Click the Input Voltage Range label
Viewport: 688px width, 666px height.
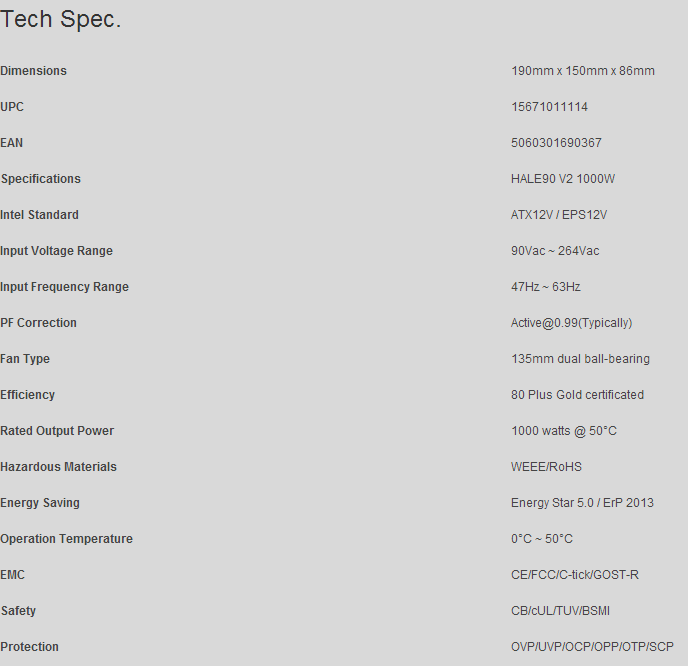click(x=57, y=251)
